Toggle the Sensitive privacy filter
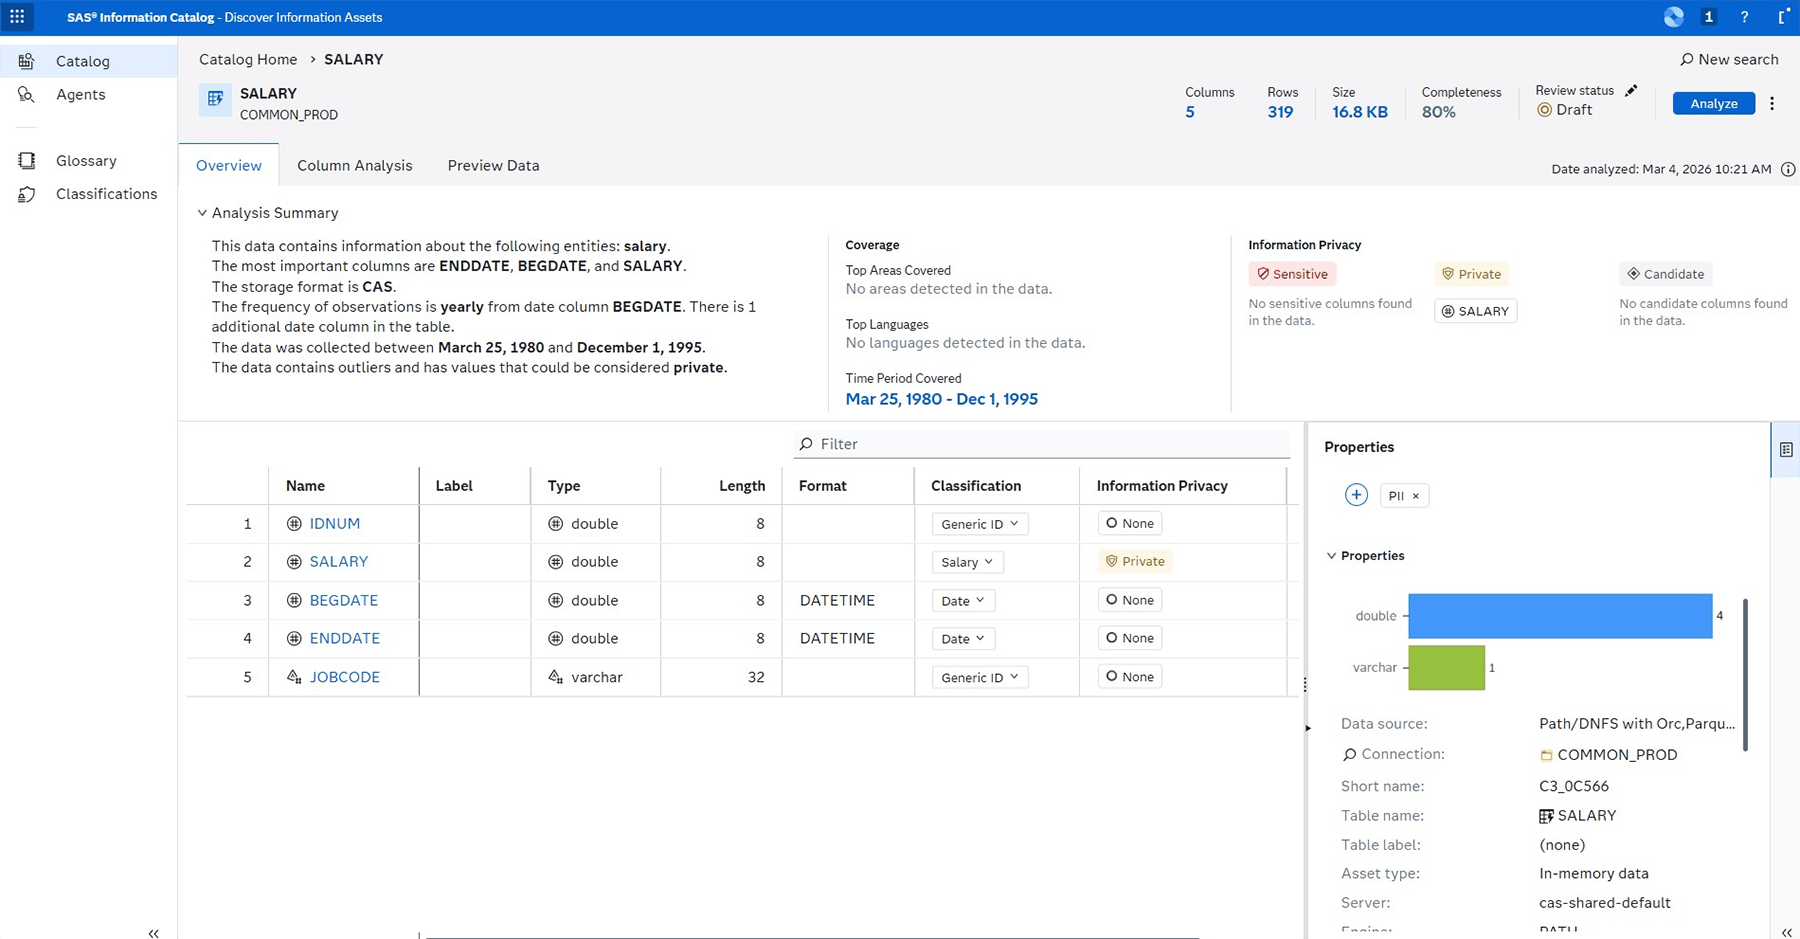Viewport: 1800px width, 939px height. [1292, 273]
